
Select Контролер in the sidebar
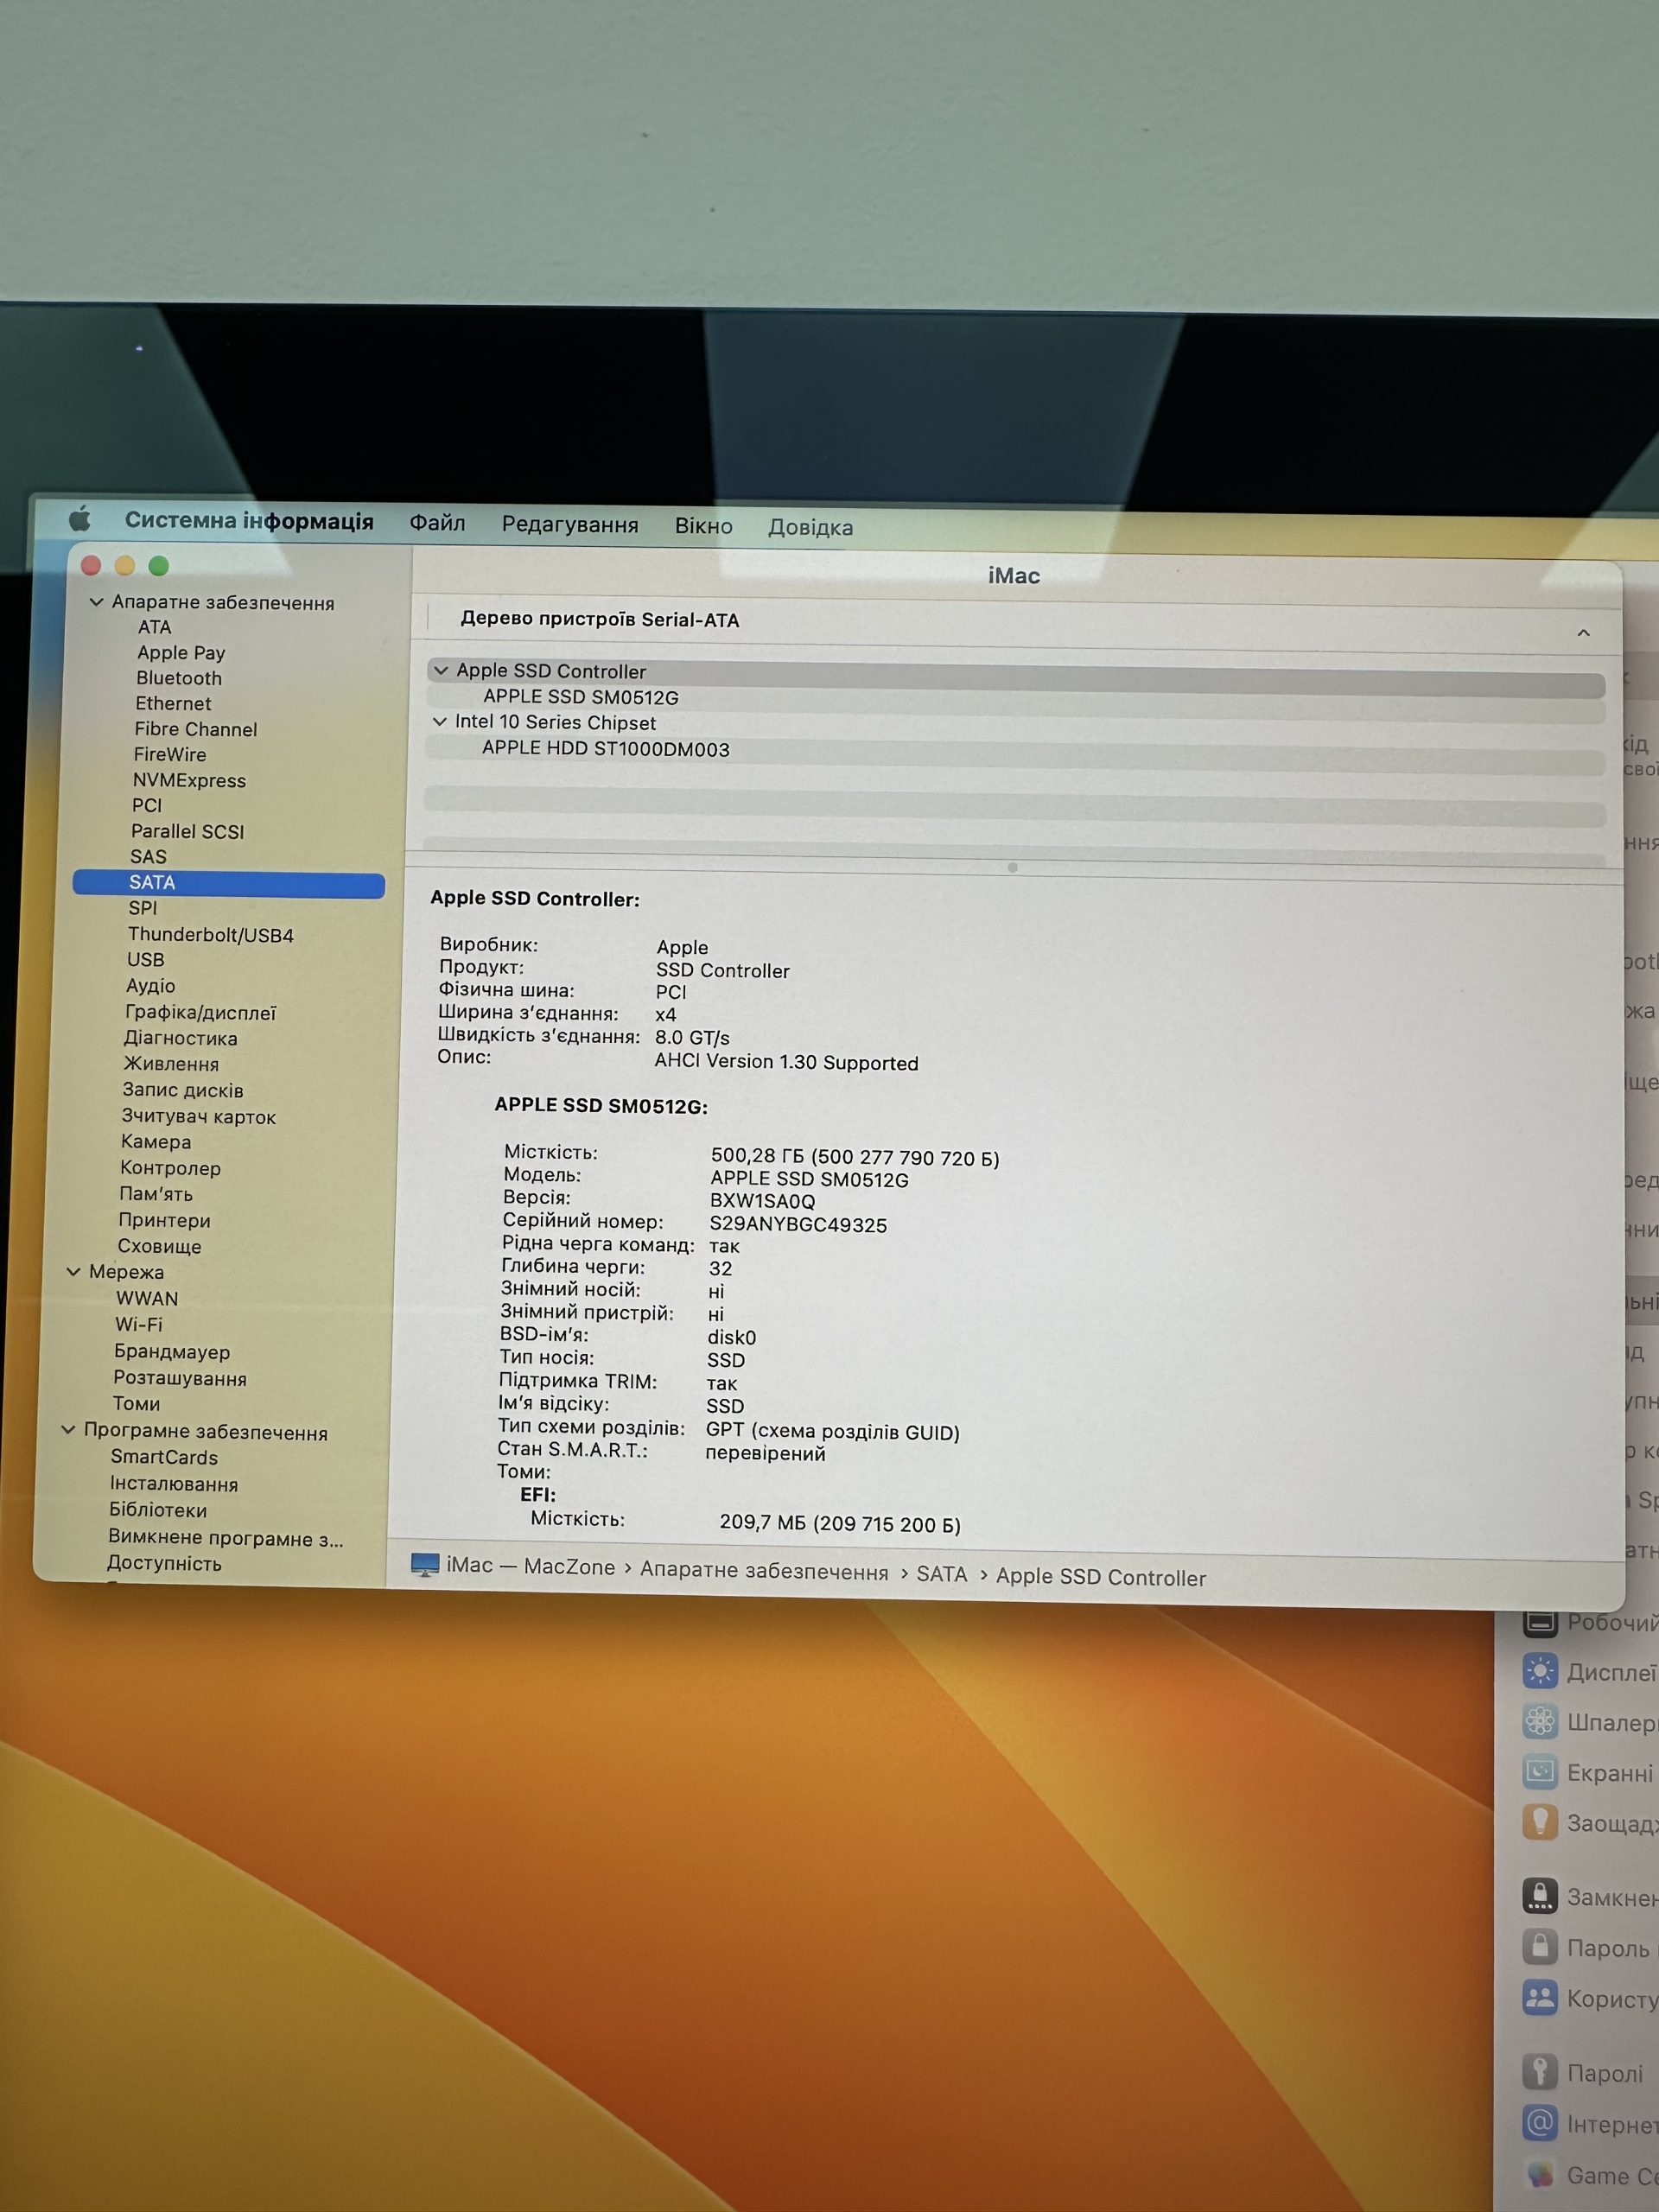click(x=170, y=1168)
